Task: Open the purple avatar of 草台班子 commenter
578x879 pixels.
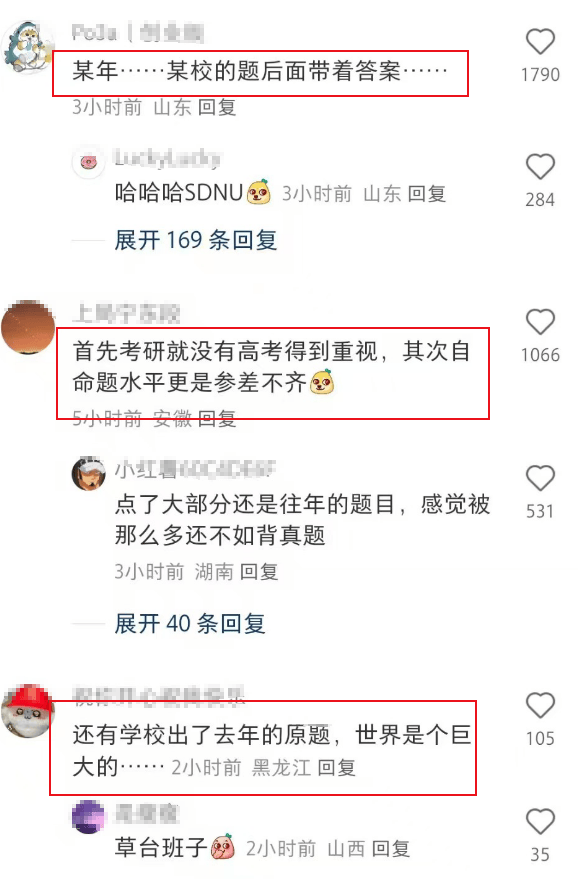Action: (89, 817)
